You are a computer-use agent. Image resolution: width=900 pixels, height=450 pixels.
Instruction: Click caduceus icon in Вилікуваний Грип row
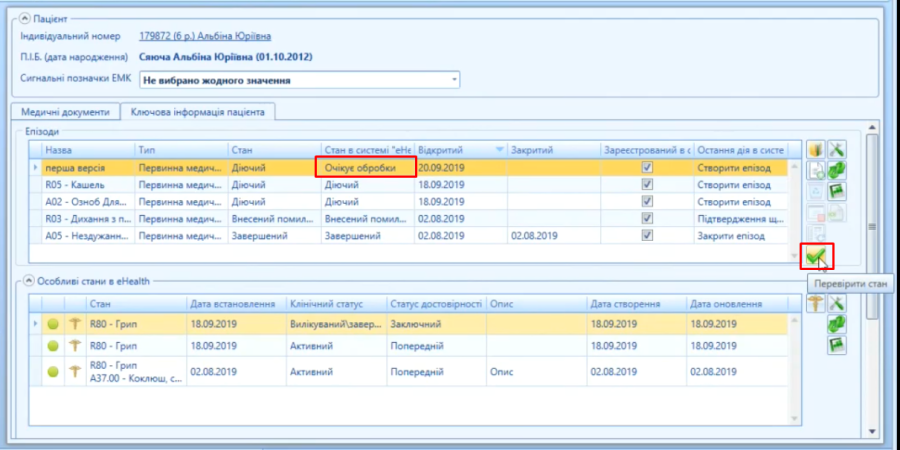point(75,324)
